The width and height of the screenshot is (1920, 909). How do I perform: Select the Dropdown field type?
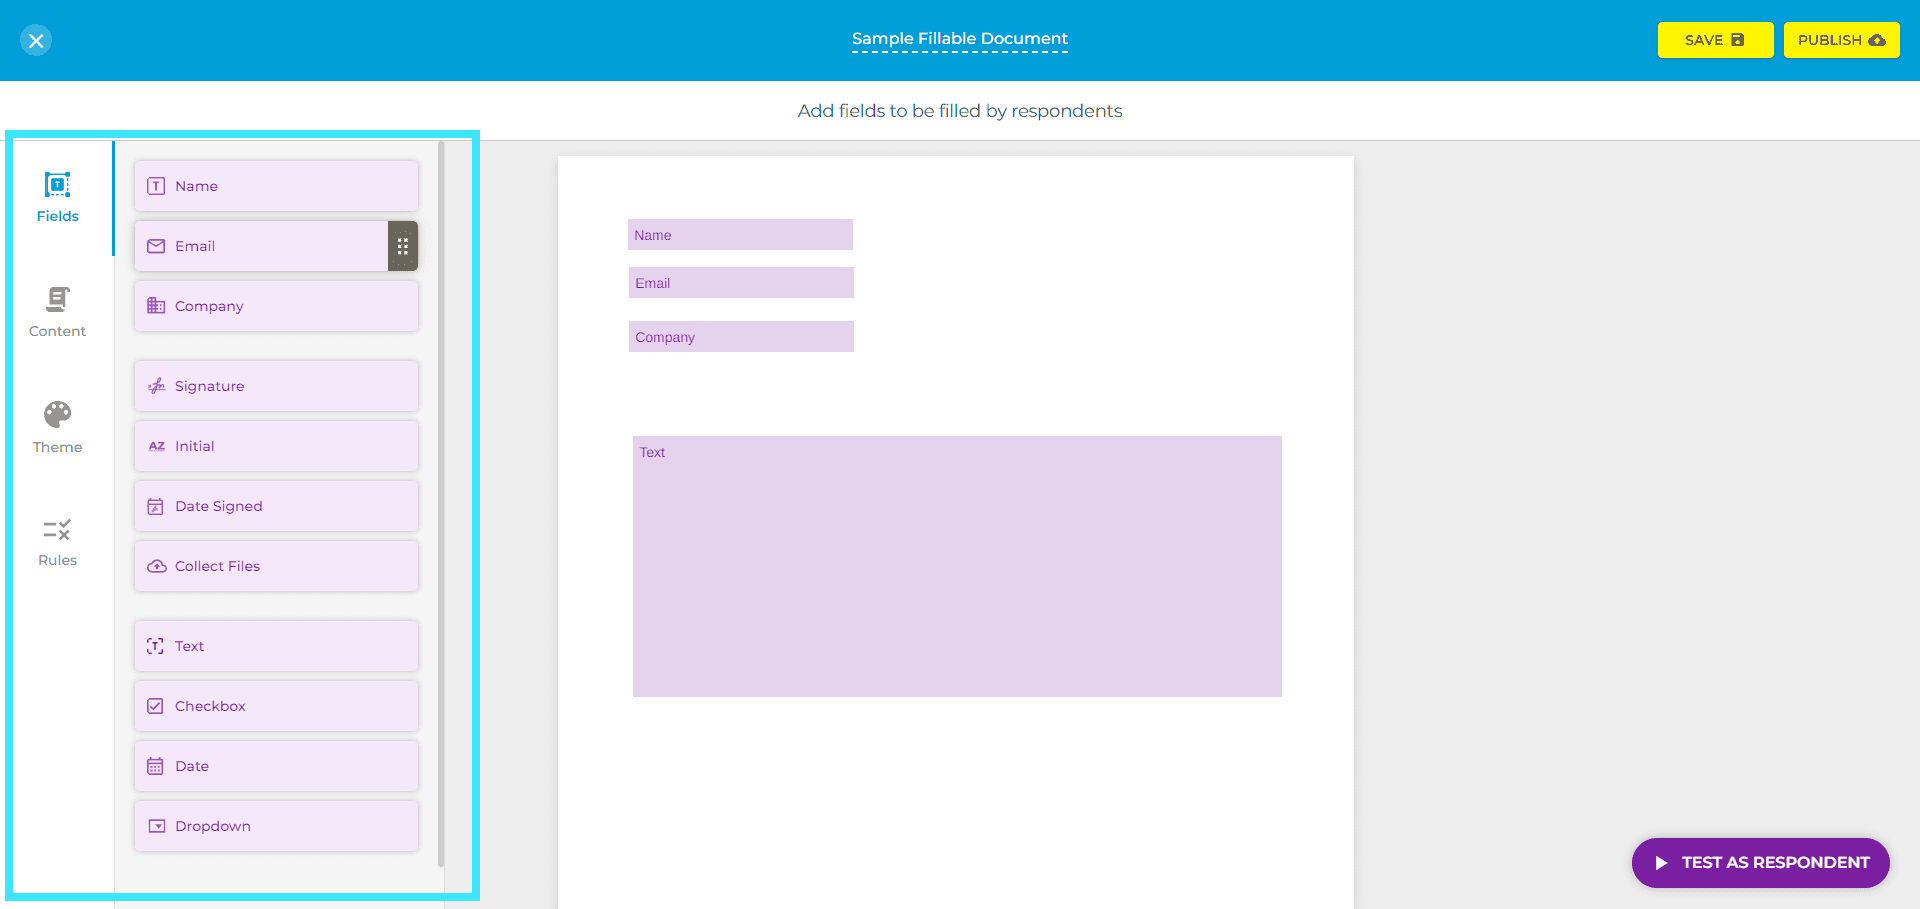[276, 826]
